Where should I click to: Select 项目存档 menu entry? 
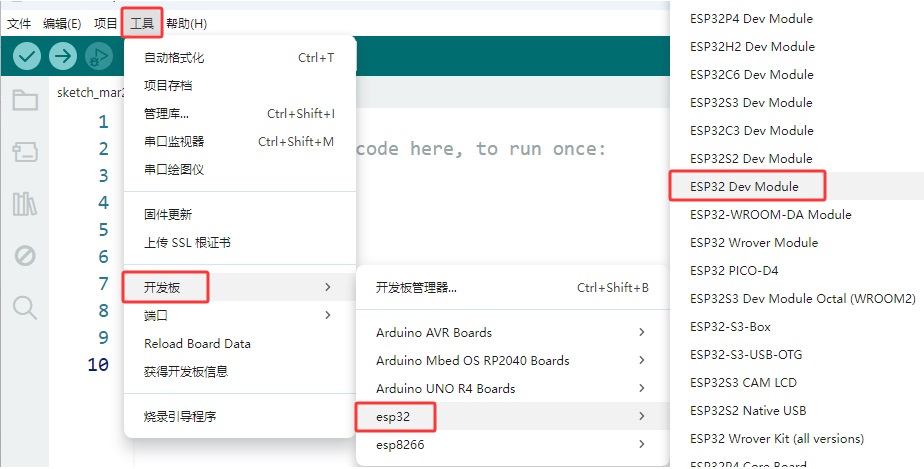(x=240, y=85)
